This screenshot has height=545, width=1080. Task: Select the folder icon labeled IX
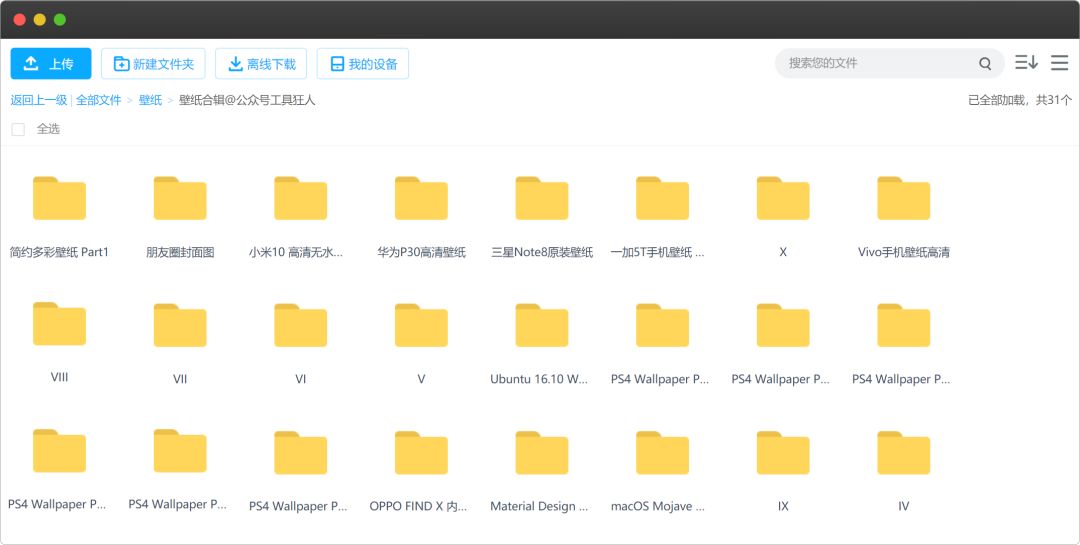coord(782,453)
